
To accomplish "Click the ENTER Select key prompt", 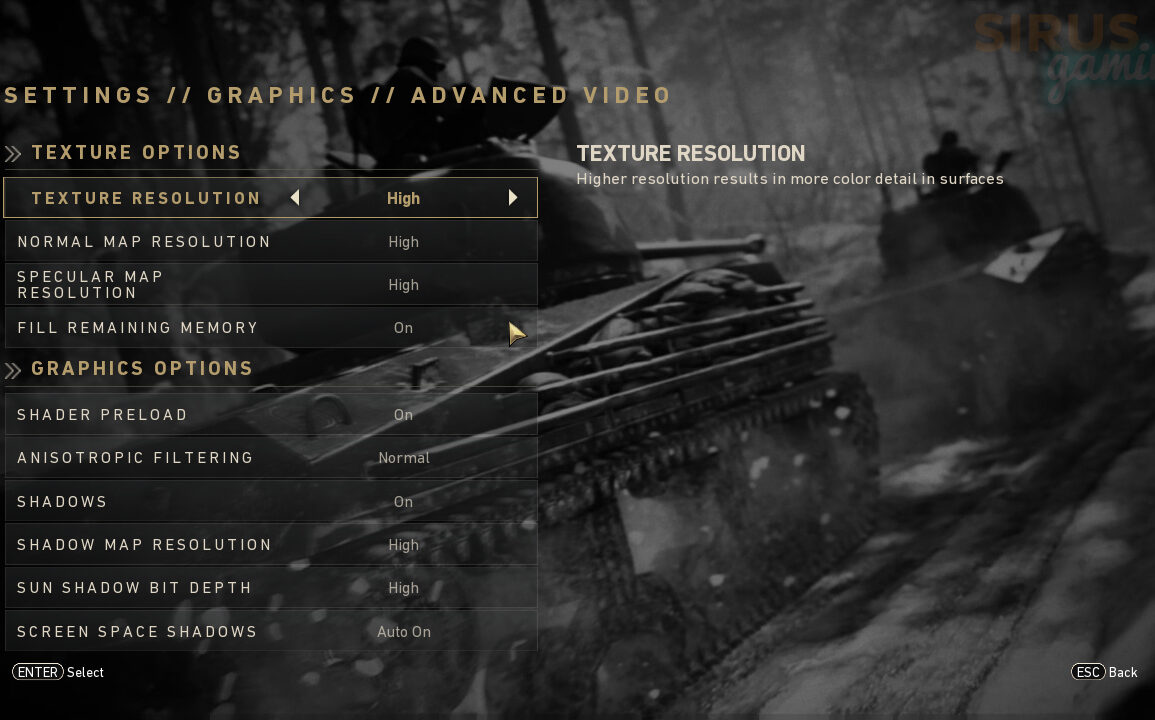I will pyautogui.click(x=57, y=671).
